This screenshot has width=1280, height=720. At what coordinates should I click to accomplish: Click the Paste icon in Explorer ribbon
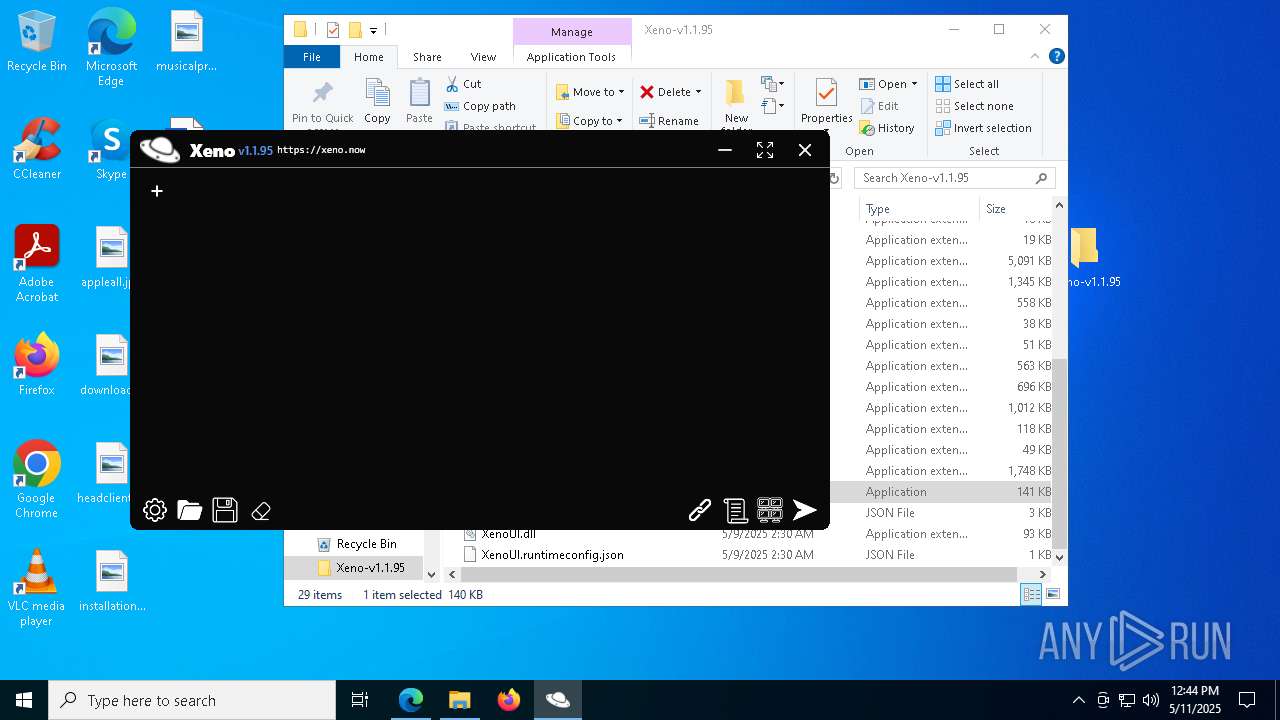pos(419,102)
